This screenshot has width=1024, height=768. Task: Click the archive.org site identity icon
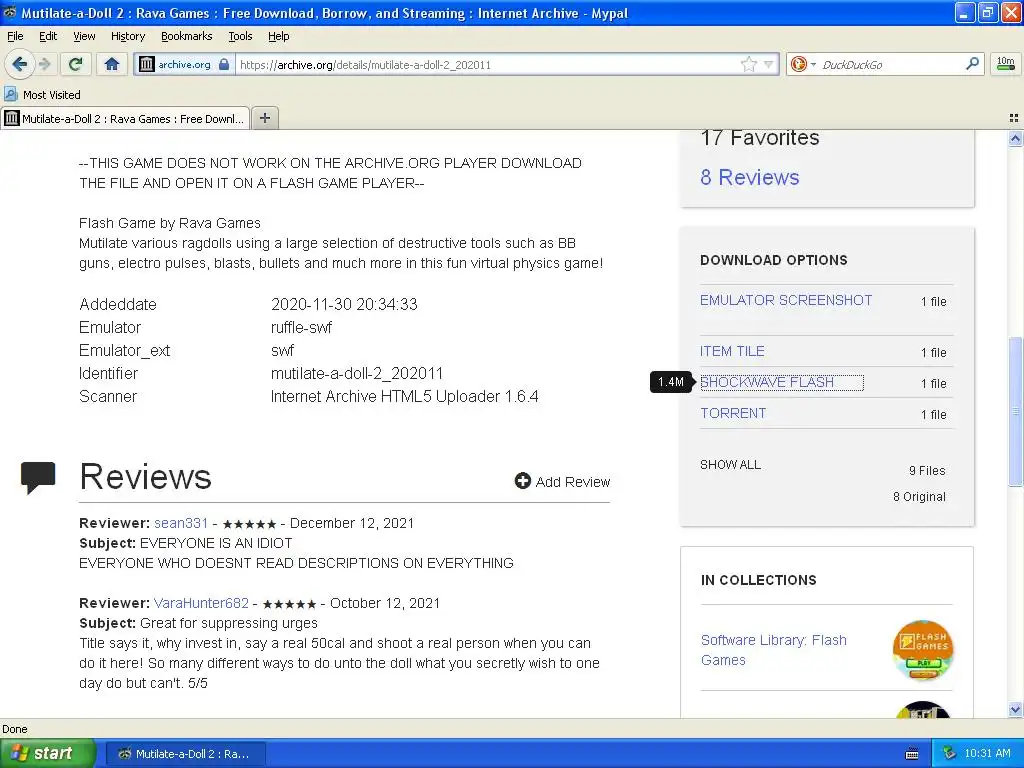pos(148,64)
